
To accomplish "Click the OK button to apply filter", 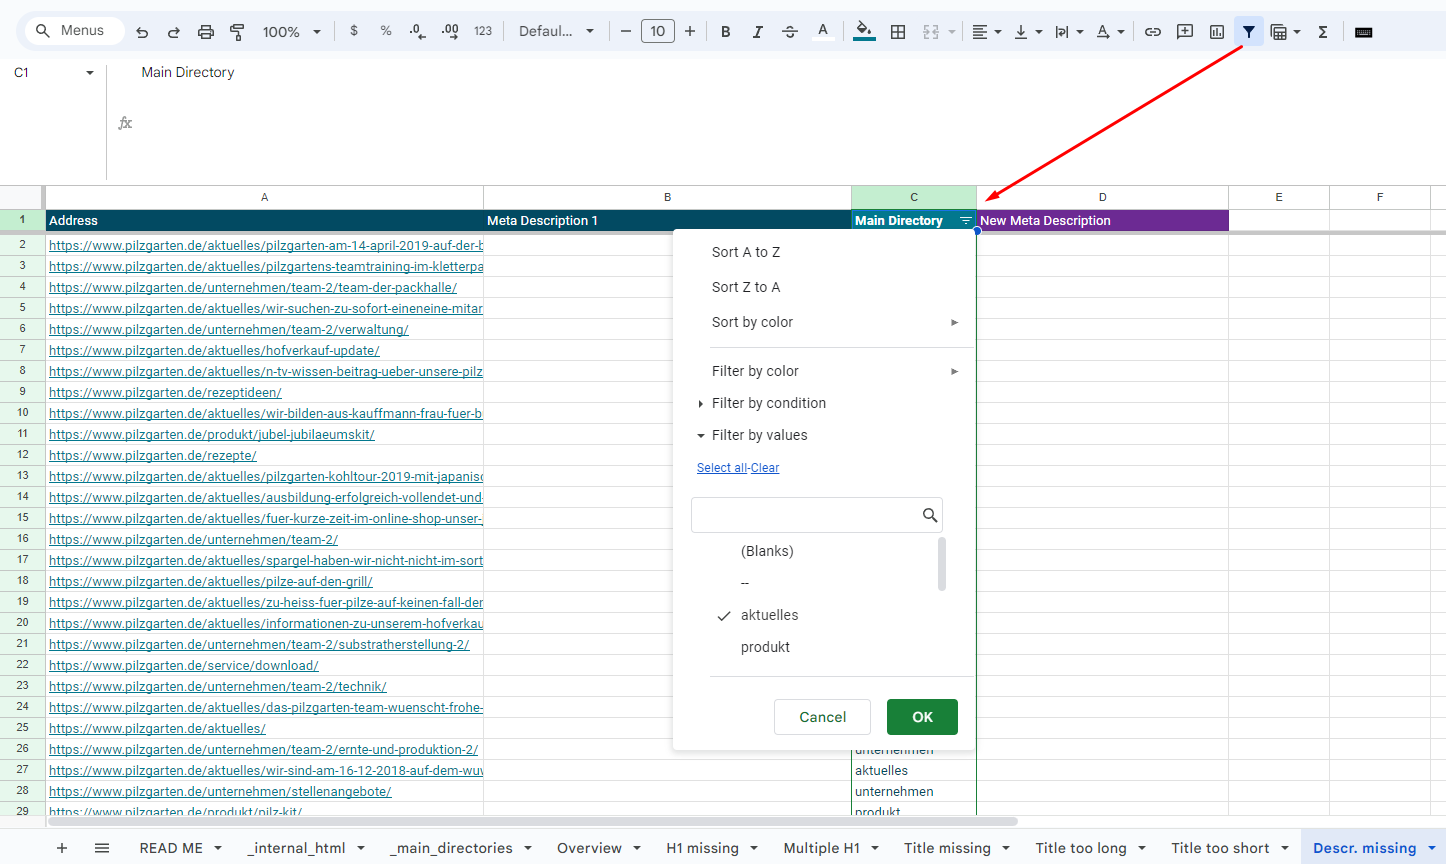I will tap(921, 717).
